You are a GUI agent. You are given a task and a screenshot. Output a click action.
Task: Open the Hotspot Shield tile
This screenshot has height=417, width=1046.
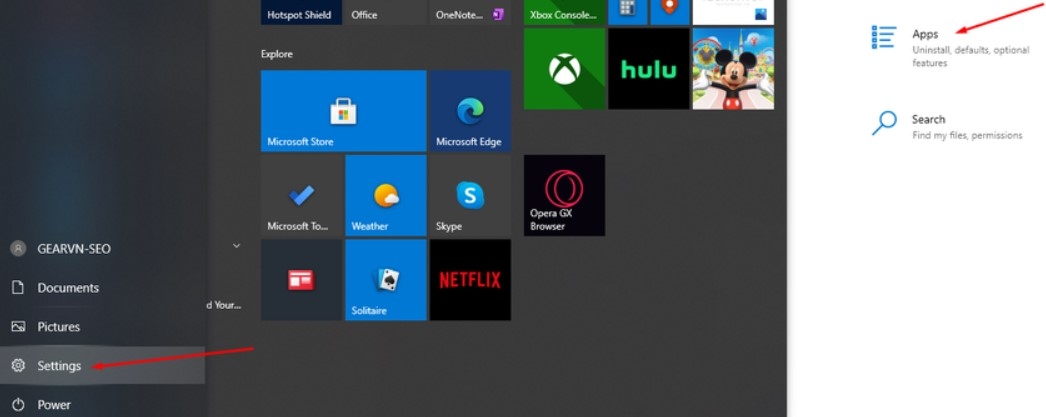[x=302, y=12]
